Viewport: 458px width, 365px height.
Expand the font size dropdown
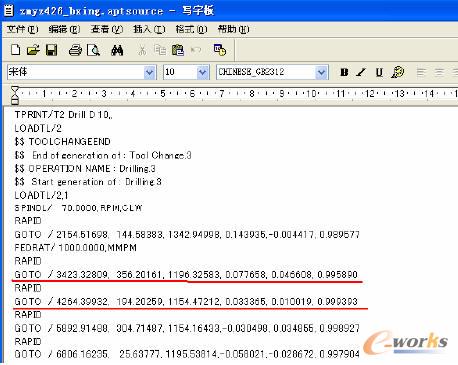coord(202,72)
